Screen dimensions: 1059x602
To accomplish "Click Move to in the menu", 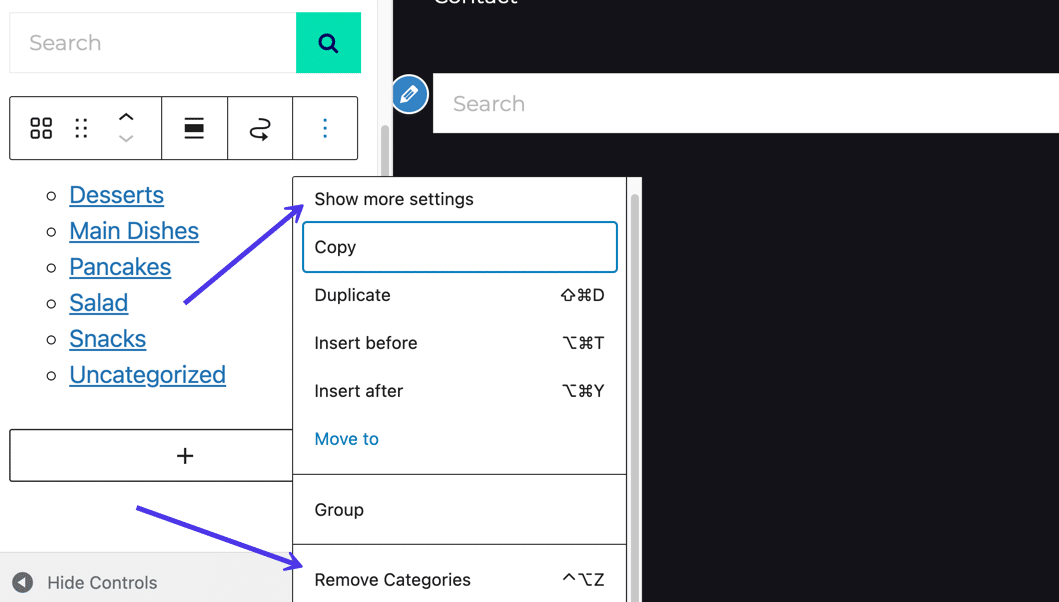I will tap(347, 439).
